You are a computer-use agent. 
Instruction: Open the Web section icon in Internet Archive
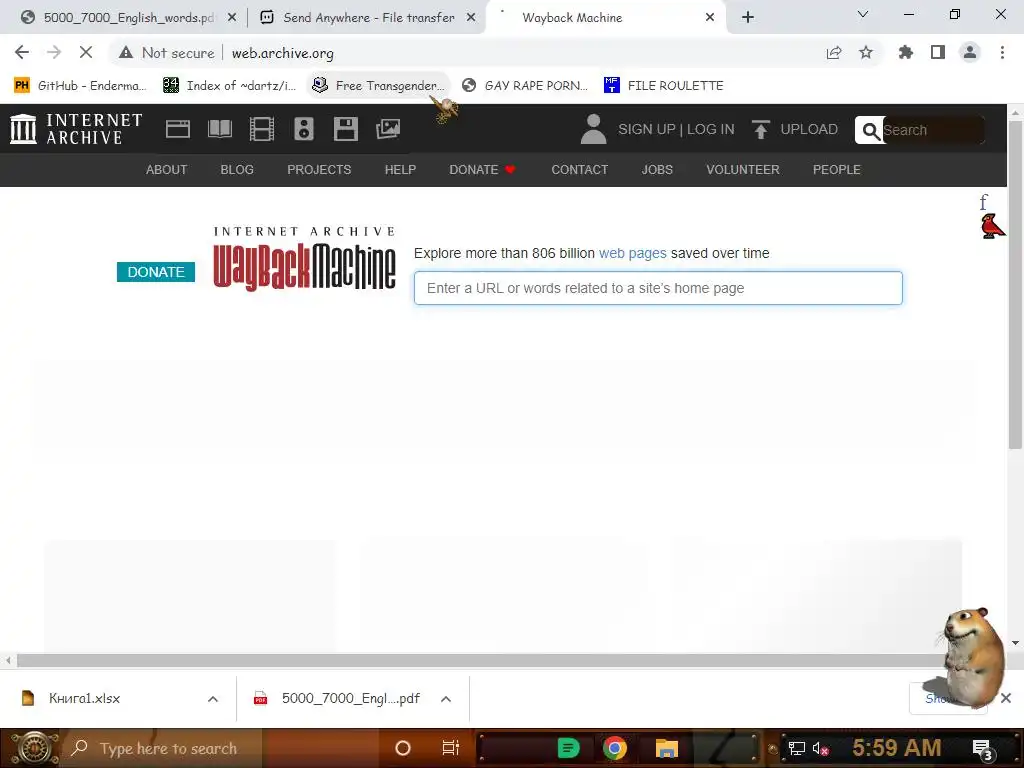(178, 129)
